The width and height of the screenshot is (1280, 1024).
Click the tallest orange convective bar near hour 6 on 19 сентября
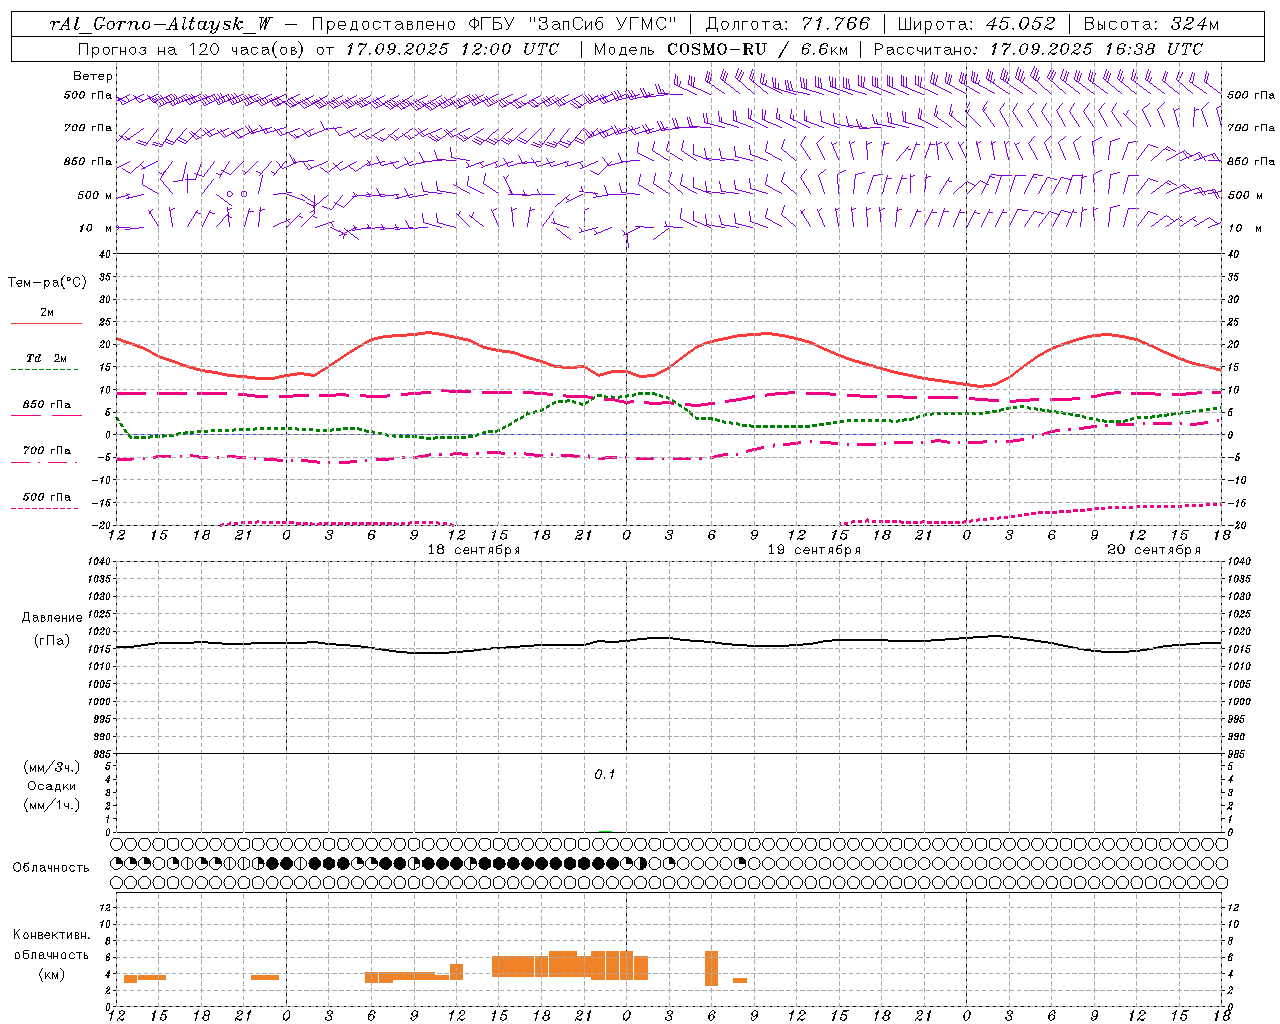coord(711,968)
